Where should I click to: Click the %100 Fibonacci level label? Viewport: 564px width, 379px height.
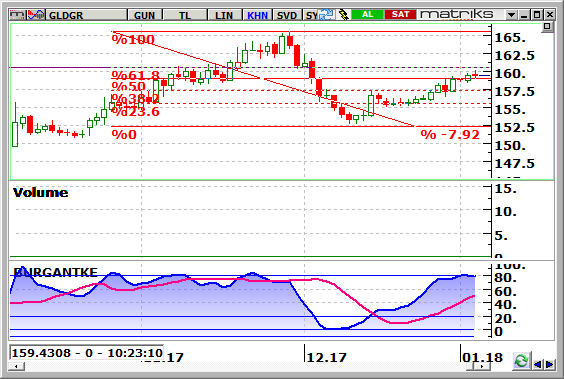click(133, 39)
